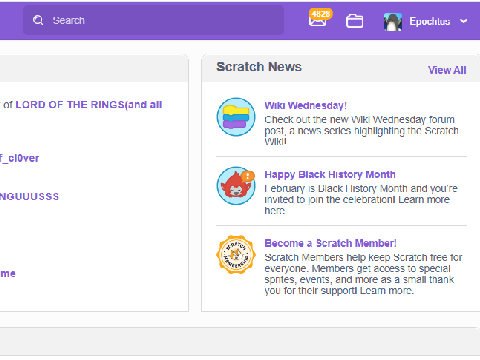
Task: Expand the account dropdown arrow
Action: click(x=463, y=21)
